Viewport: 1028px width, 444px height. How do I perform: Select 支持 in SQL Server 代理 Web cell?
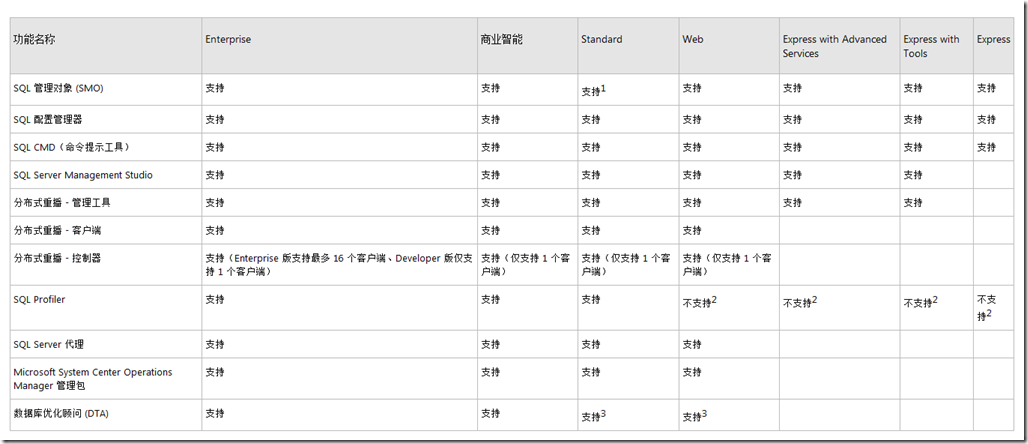point(692,344)
